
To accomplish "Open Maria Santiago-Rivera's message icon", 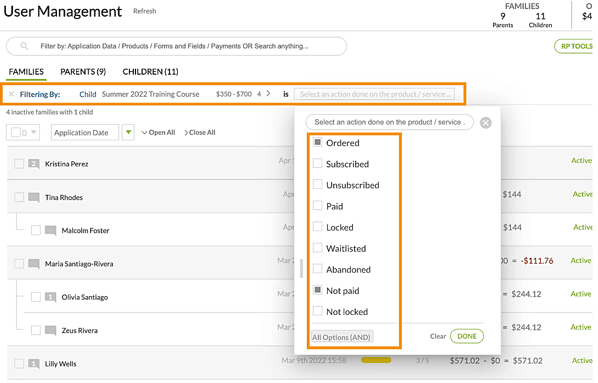I will point(34,264).
